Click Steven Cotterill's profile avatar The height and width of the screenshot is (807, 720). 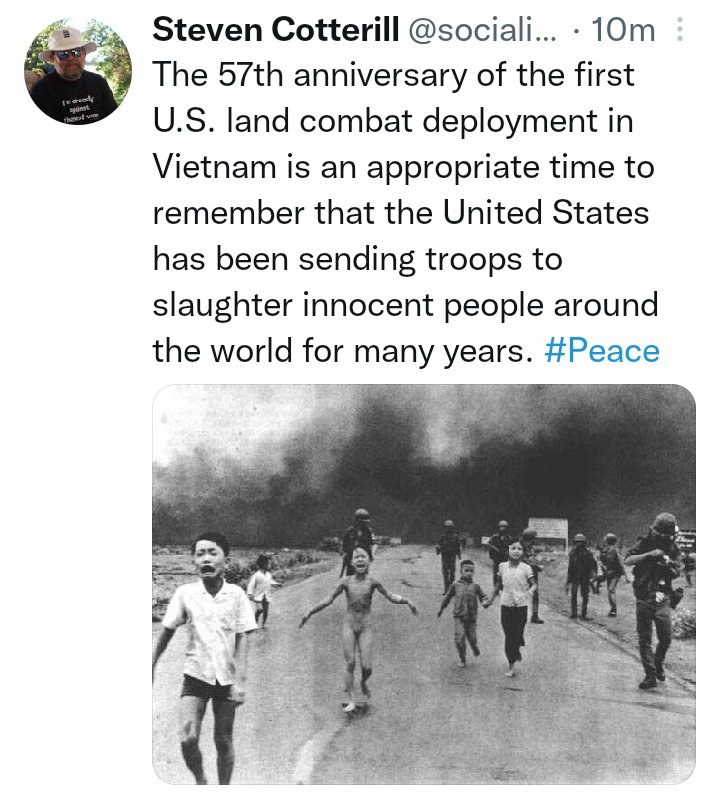(x=77, y=71)
